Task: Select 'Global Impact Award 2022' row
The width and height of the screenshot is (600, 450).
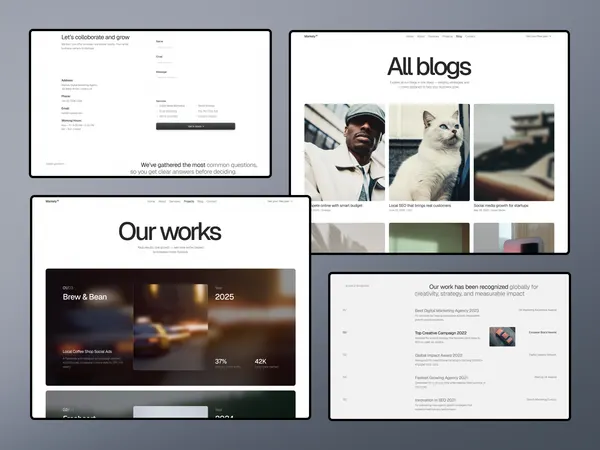Action: tap(450, 358)
